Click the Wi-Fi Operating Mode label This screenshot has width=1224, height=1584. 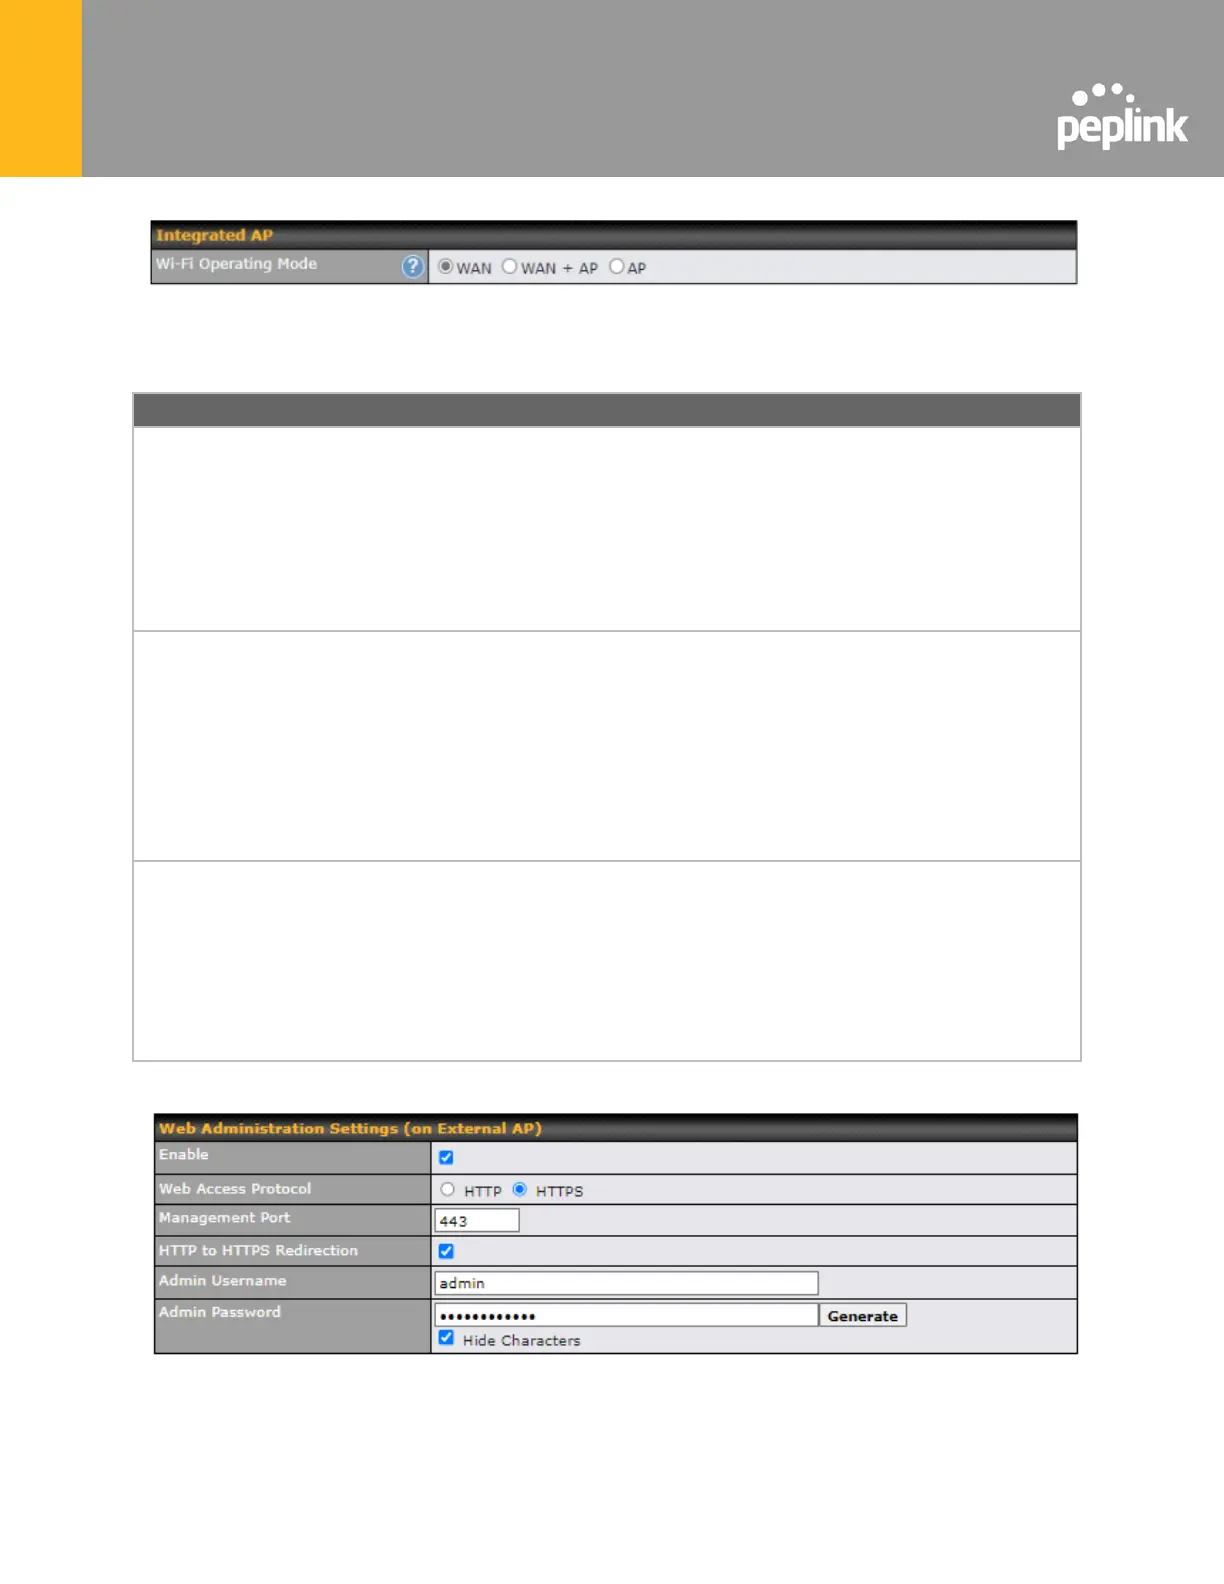click(237, 264)
